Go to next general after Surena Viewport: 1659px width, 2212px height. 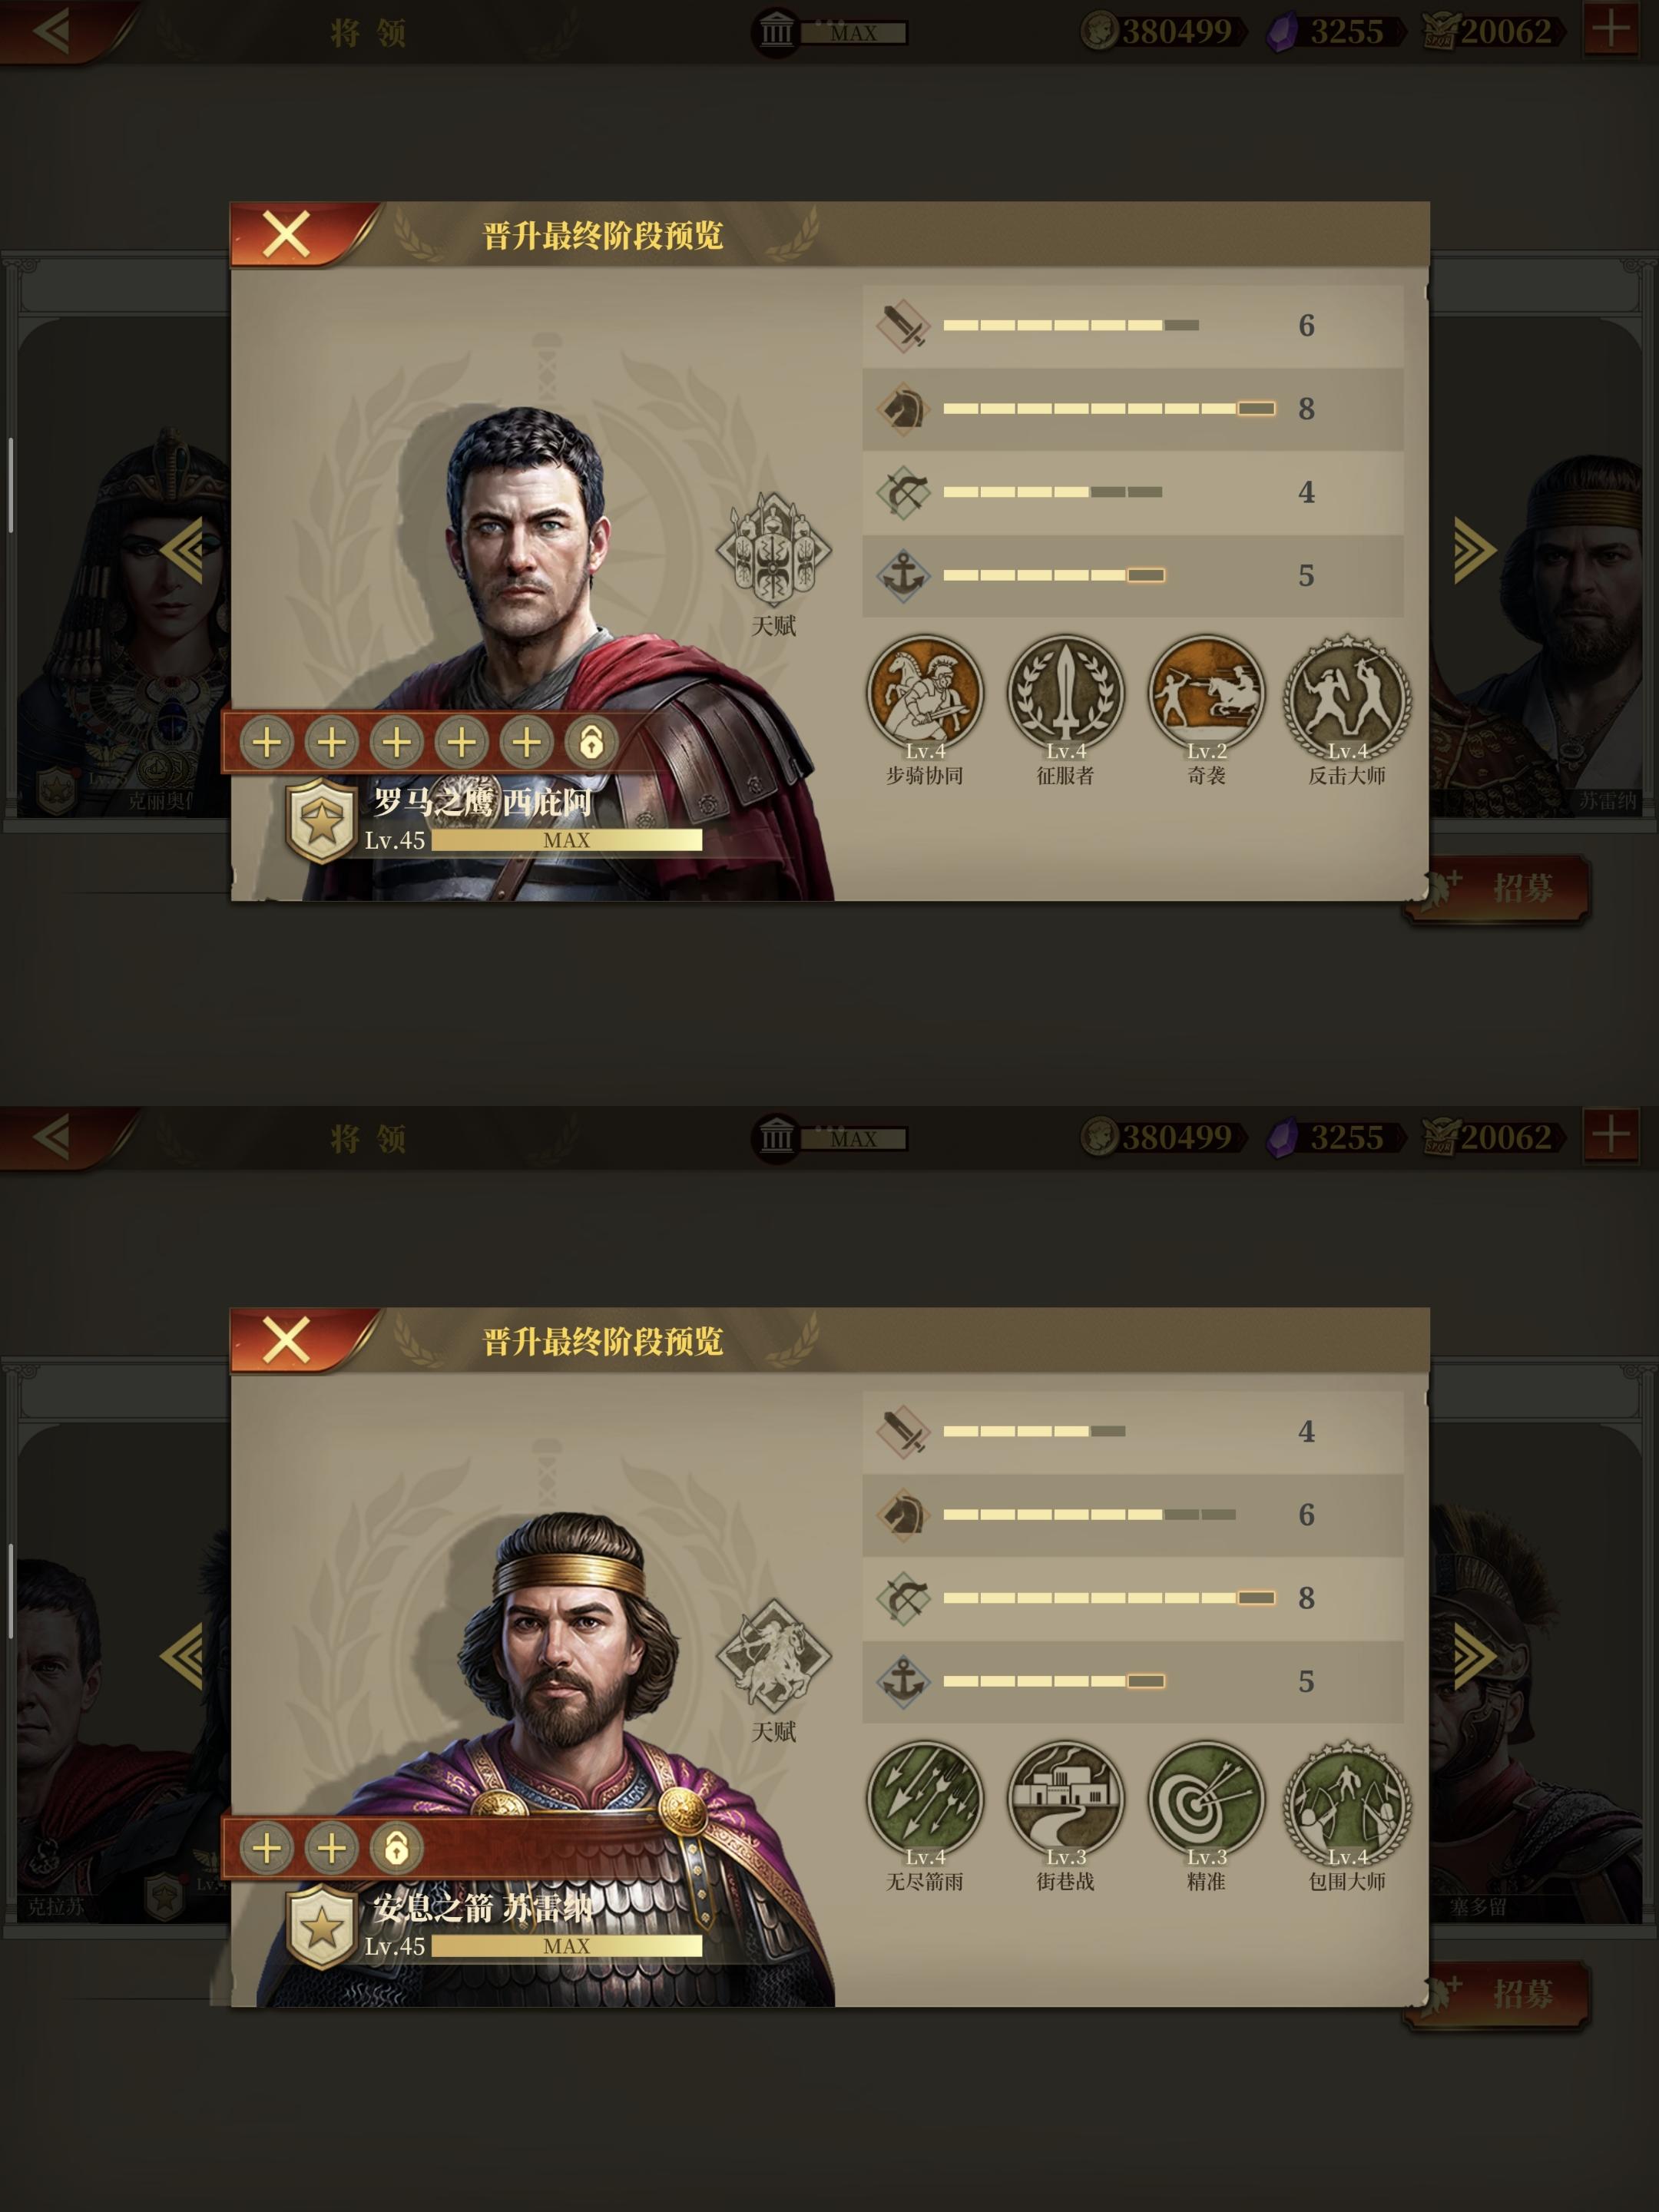[1475, 1655]
